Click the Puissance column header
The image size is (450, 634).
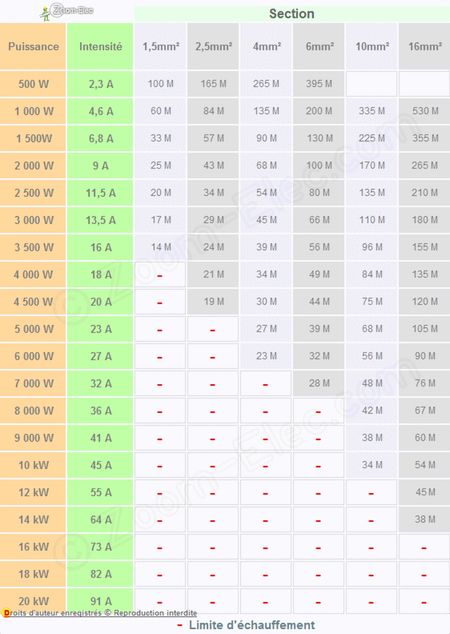(x=33, y=46)
